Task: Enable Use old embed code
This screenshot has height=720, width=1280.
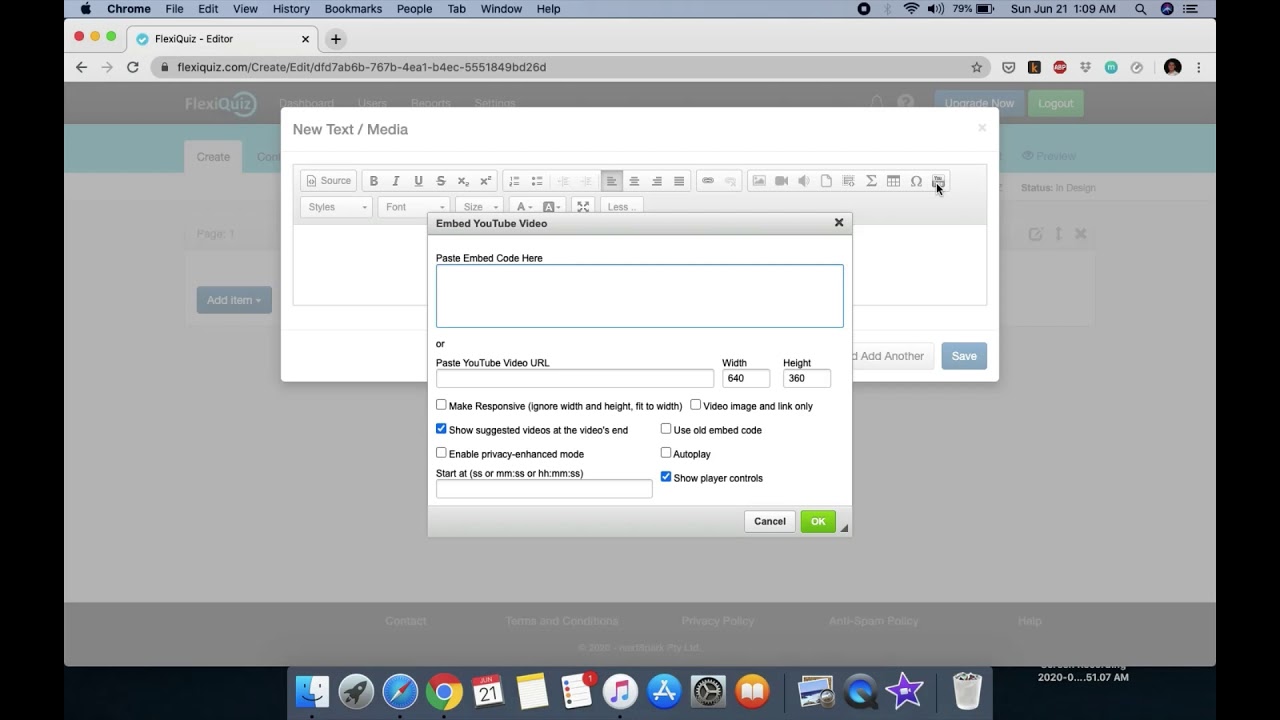Action: click(666, 429)
